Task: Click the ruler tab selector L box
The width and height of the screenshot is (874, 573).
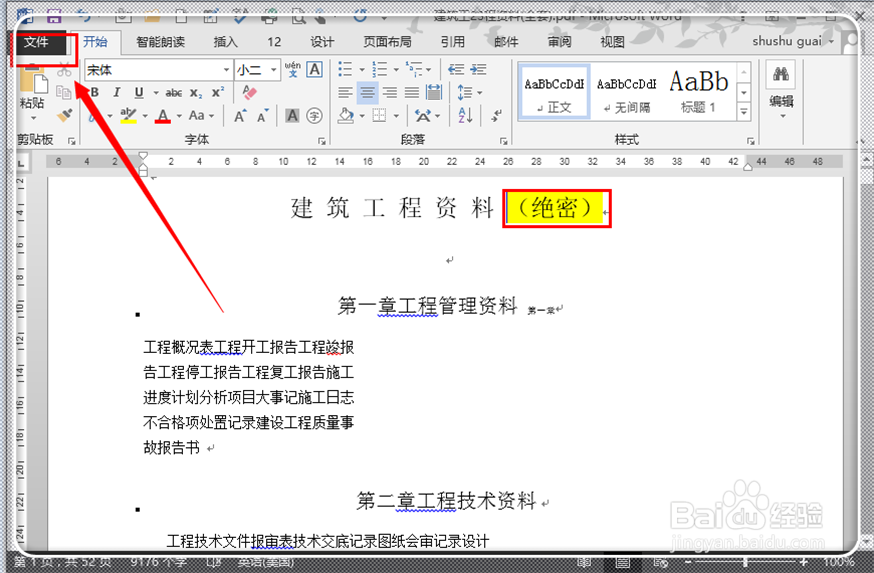Action: pyautogui.click(x=21, y=163)
